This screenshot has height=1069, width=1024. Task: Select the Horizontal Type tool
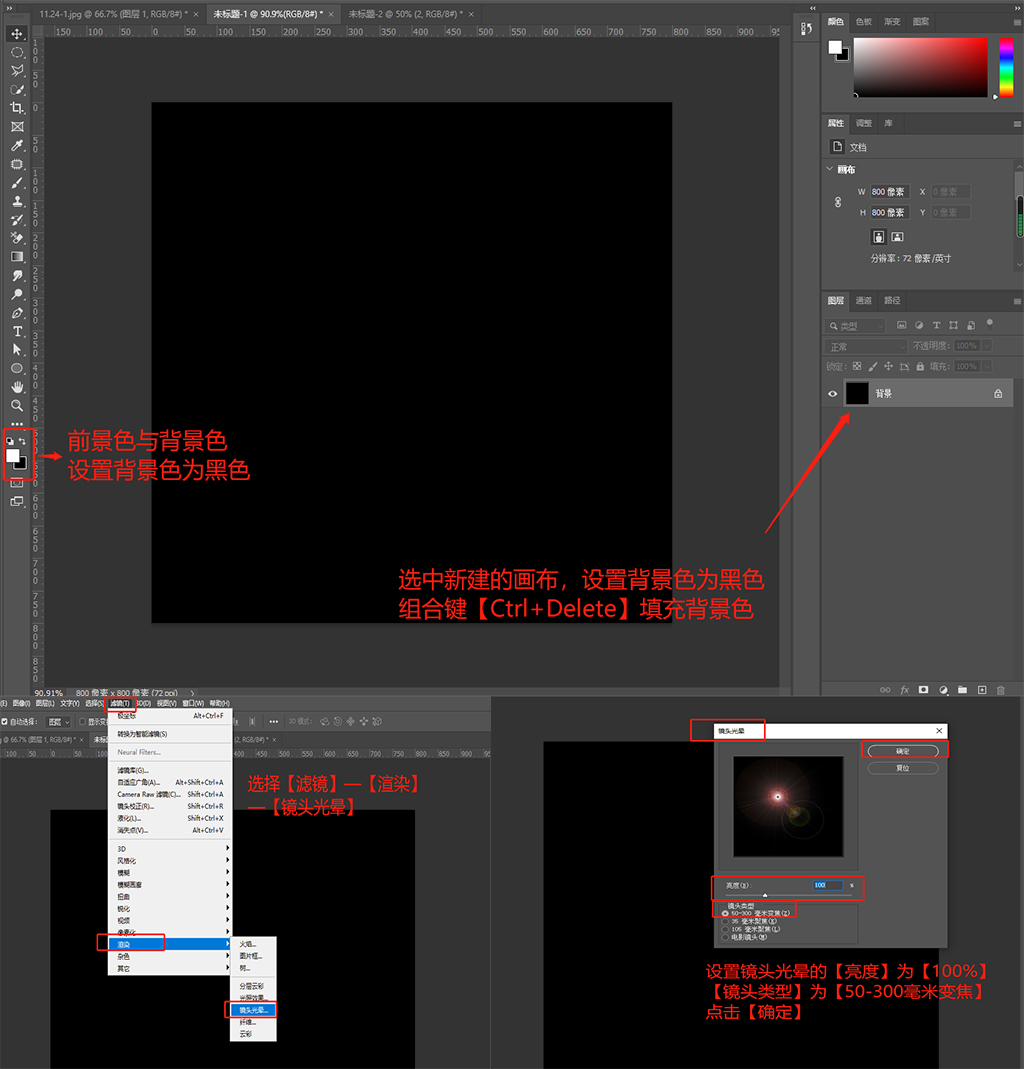[17, 331]
